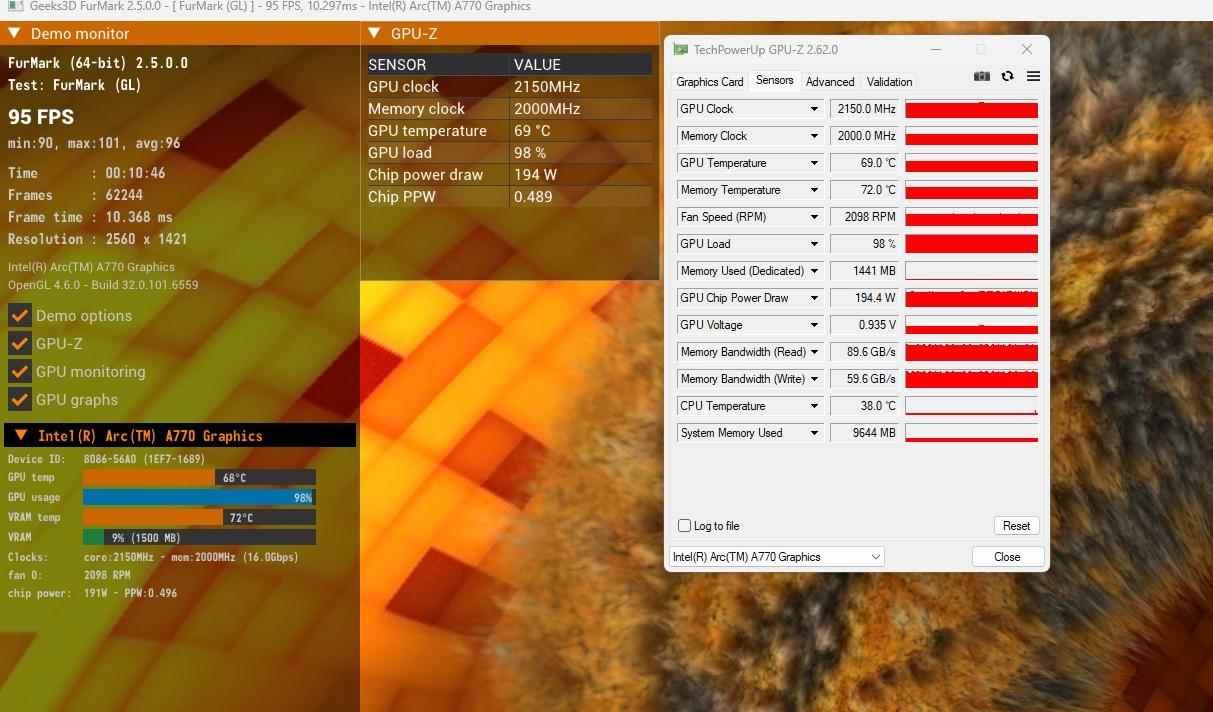
Task: Open the GPU-Z hamburger menu
Action: click(x=1033, y=76)
